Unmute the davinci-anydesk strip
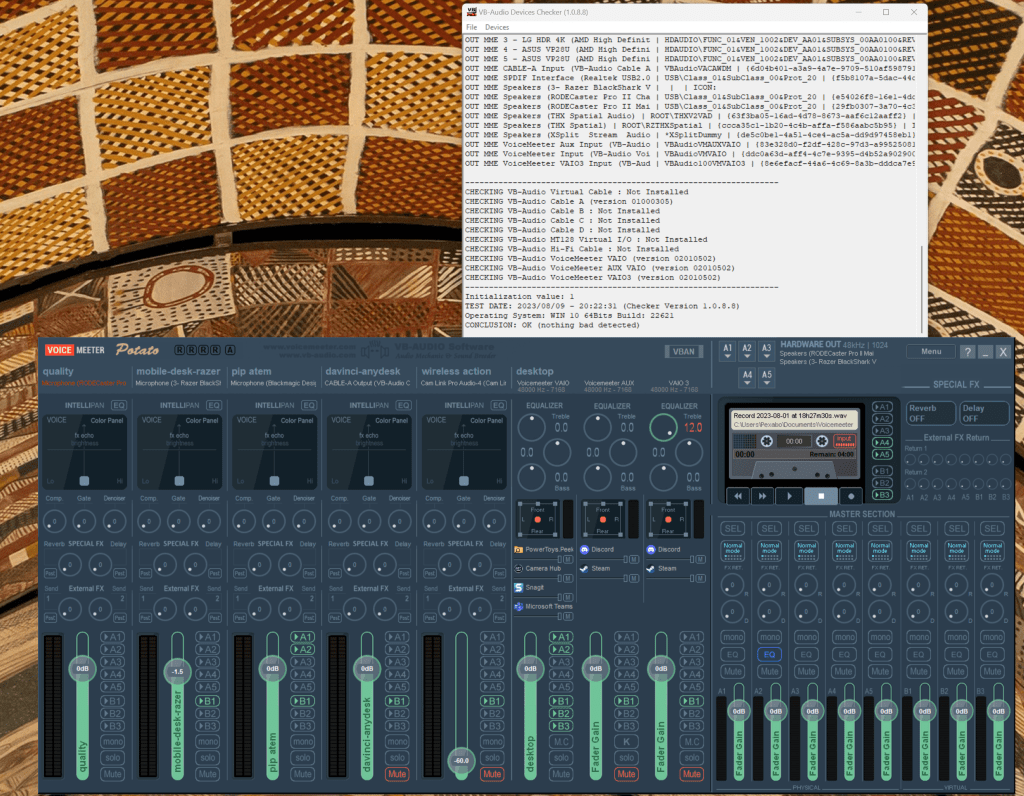Image resolution: width=1024 pixels, height=796 pixels. (x=396, y=774)
